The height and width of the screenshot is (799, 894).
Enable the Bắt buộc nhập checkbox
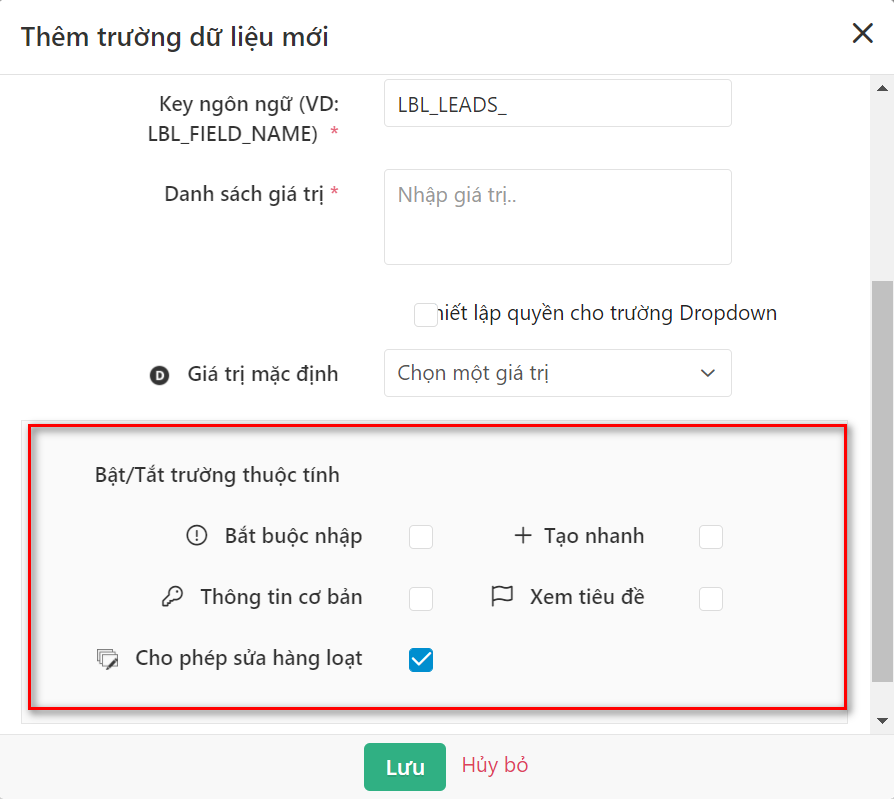click(x=421, y=536)
